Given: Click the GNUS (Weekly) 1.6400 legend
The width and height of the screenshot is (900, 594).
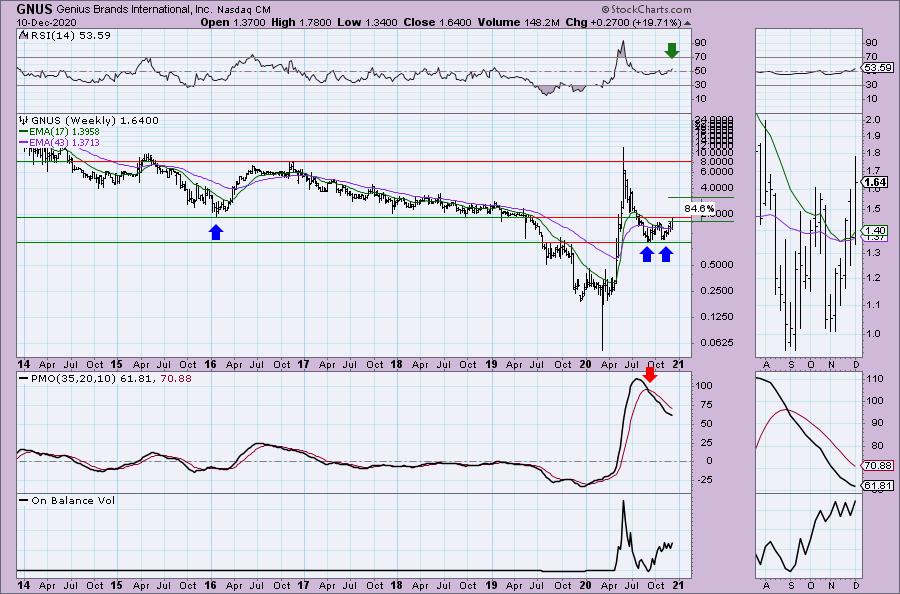Looking at the screenshot, I should click(x=89, y=121).
